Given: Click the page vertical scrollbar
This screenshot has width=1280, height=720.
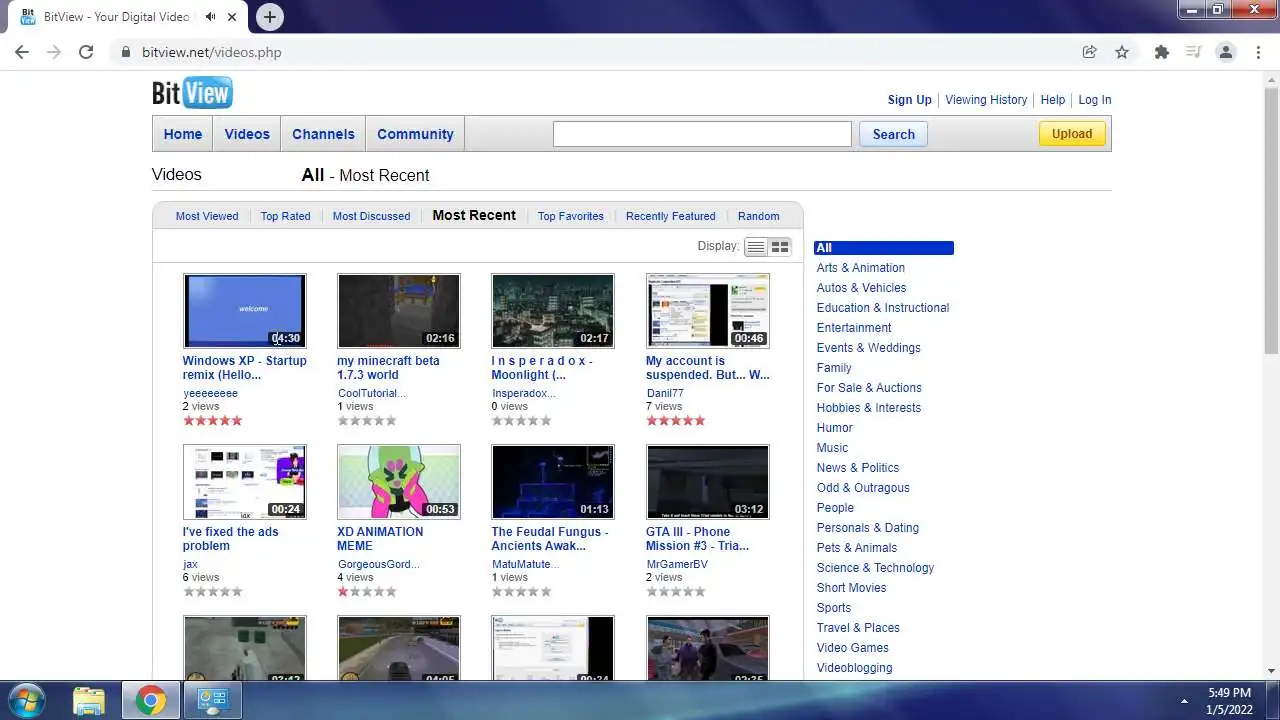Looking at the screenshot, I should click(x=1271, y=220).
